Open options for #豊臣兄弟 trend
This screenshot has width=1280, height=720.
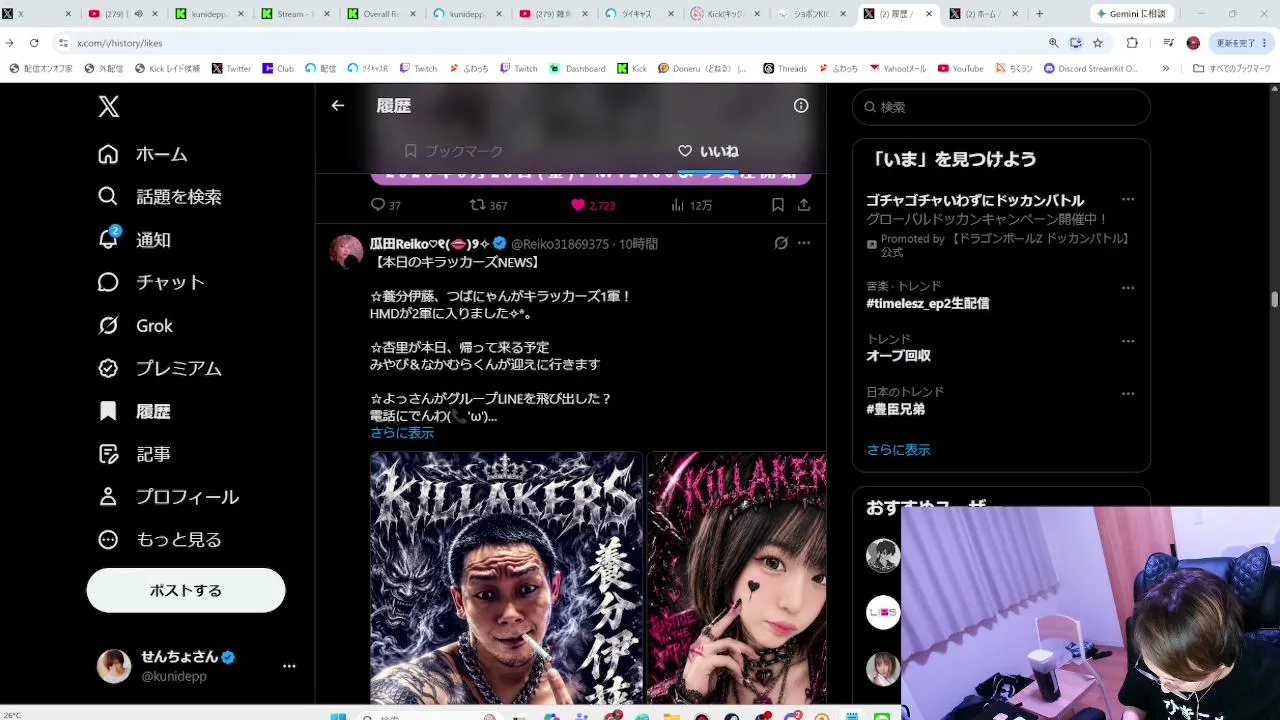(1128, 394)
